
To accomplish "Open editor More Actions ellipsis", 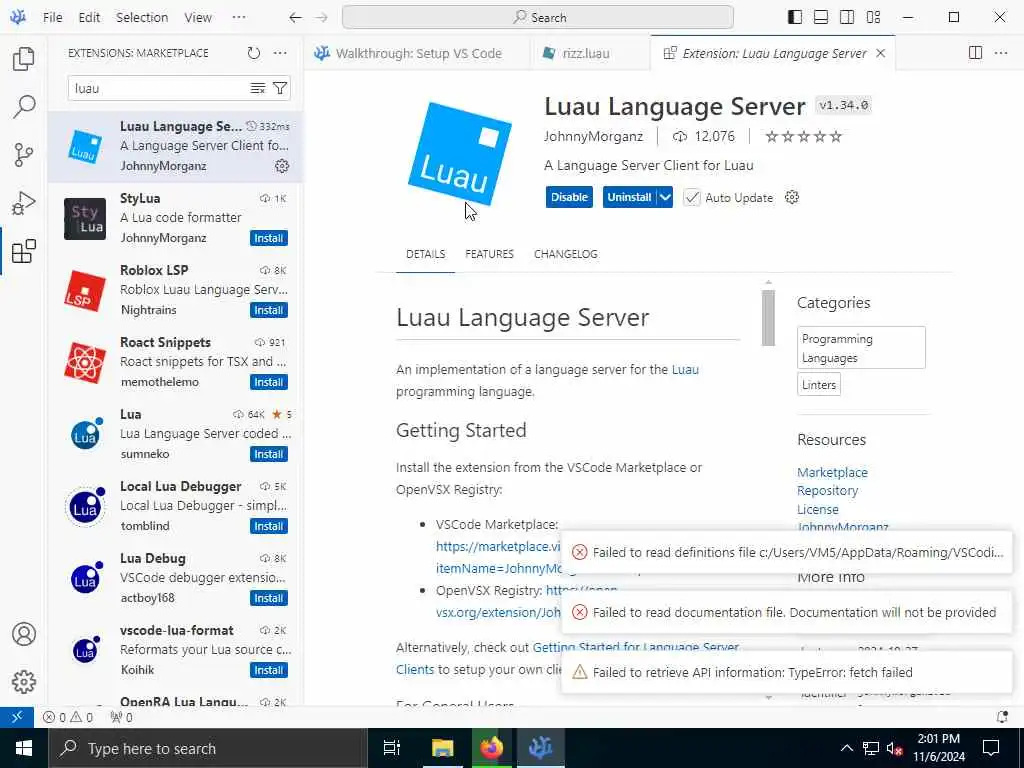I will (x=1001, y=53).
